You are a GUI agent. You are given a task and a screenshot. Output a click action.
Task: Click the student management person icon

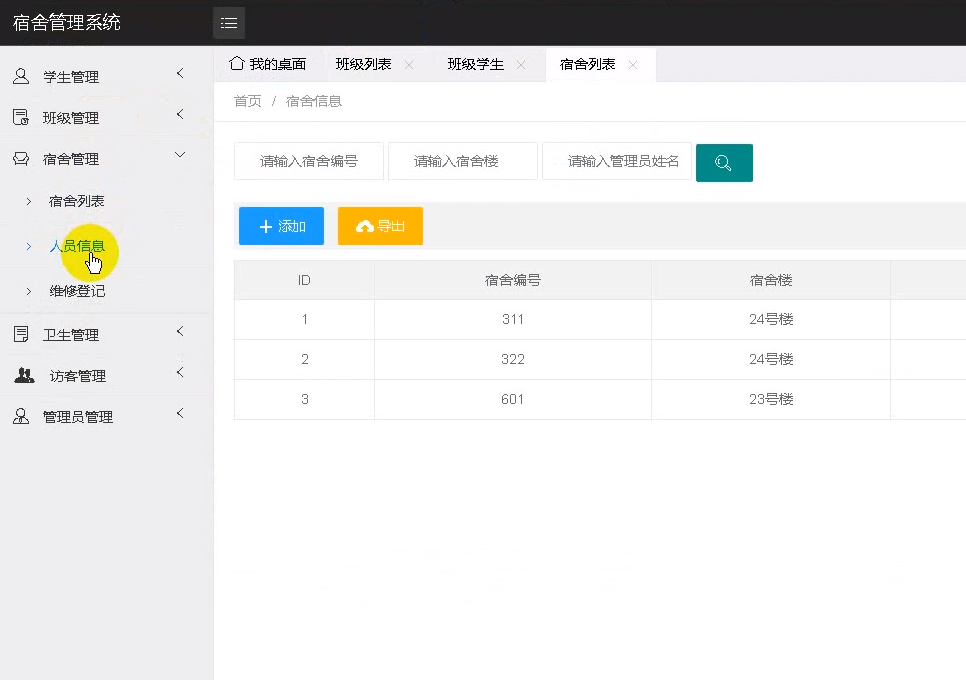21,76
